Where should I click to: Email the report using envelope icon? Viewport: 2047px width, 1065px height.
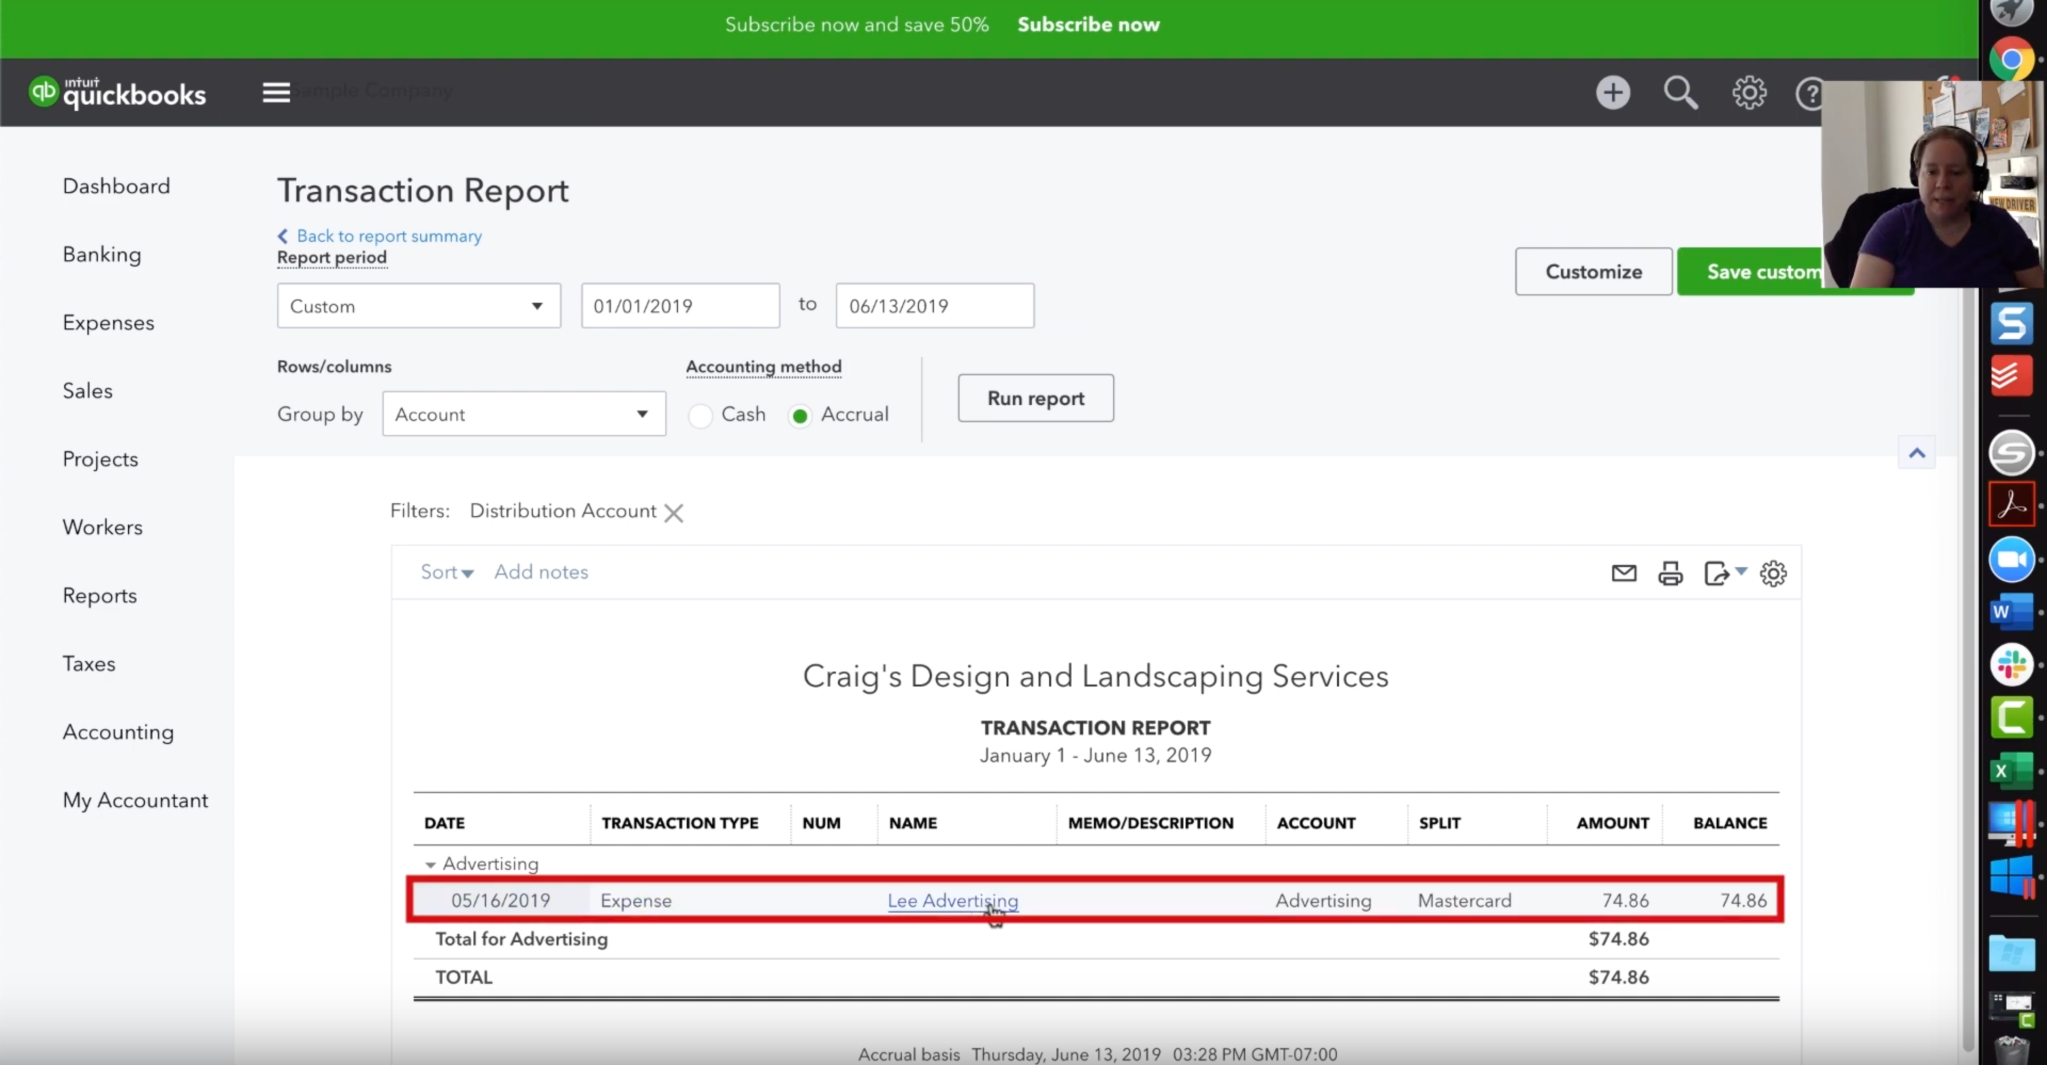1624,573
